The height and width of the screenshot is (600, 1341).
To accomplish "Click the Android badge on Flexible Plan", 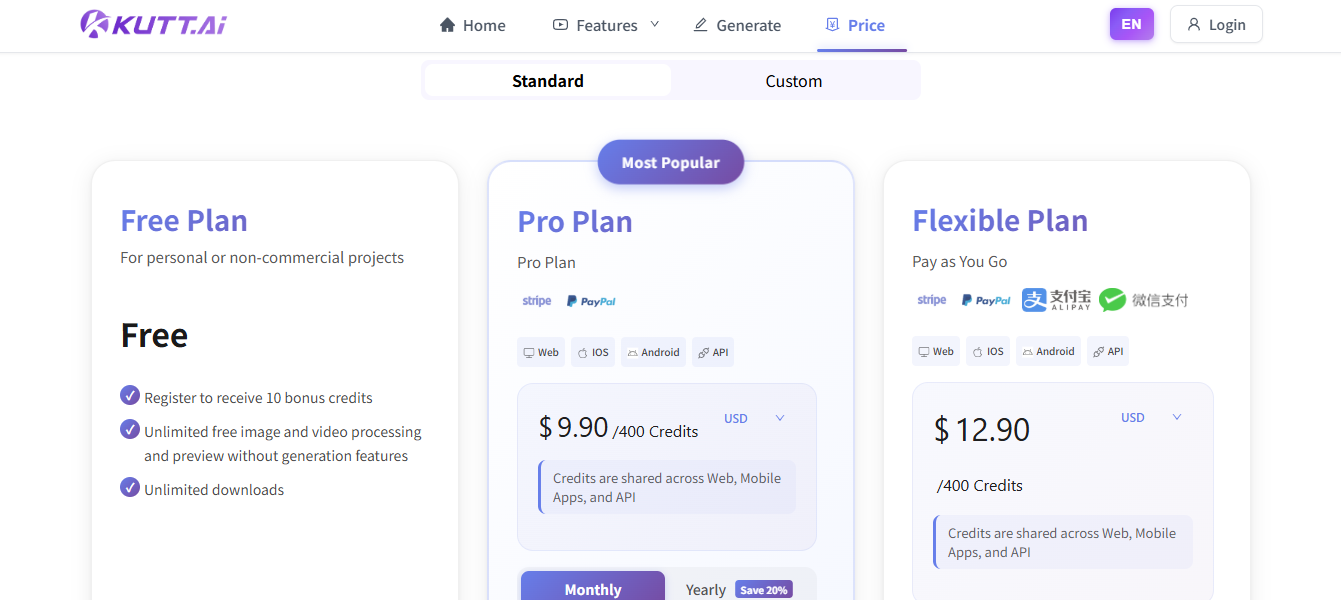I will point(1048,351).
